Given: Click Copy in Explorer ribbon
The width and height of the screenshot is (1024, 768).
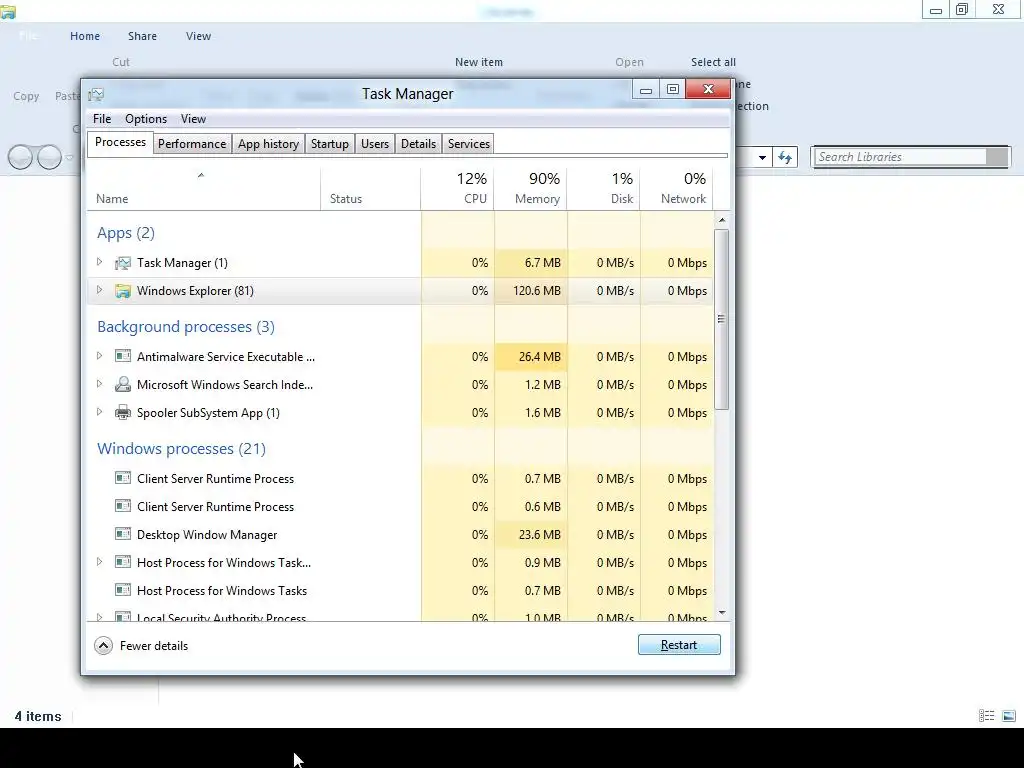Looking at the screenshot, I should [x=26, y=96].
